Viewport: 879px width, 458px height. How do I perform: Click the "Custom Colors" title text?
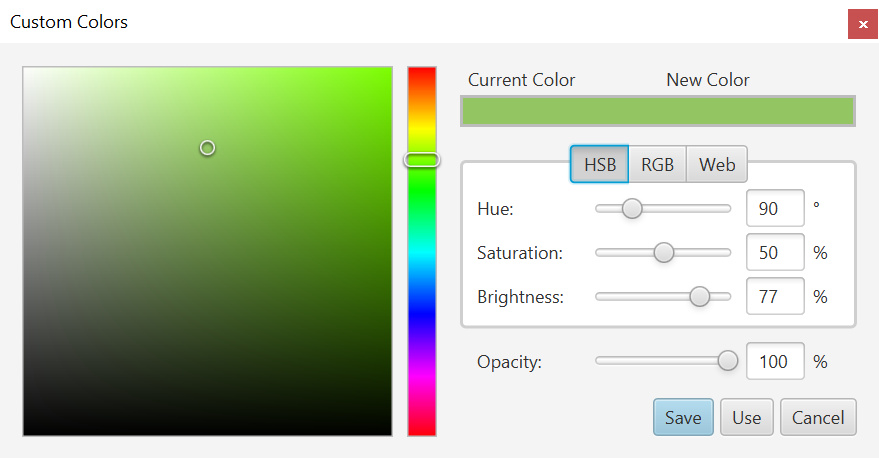(69, 22)
